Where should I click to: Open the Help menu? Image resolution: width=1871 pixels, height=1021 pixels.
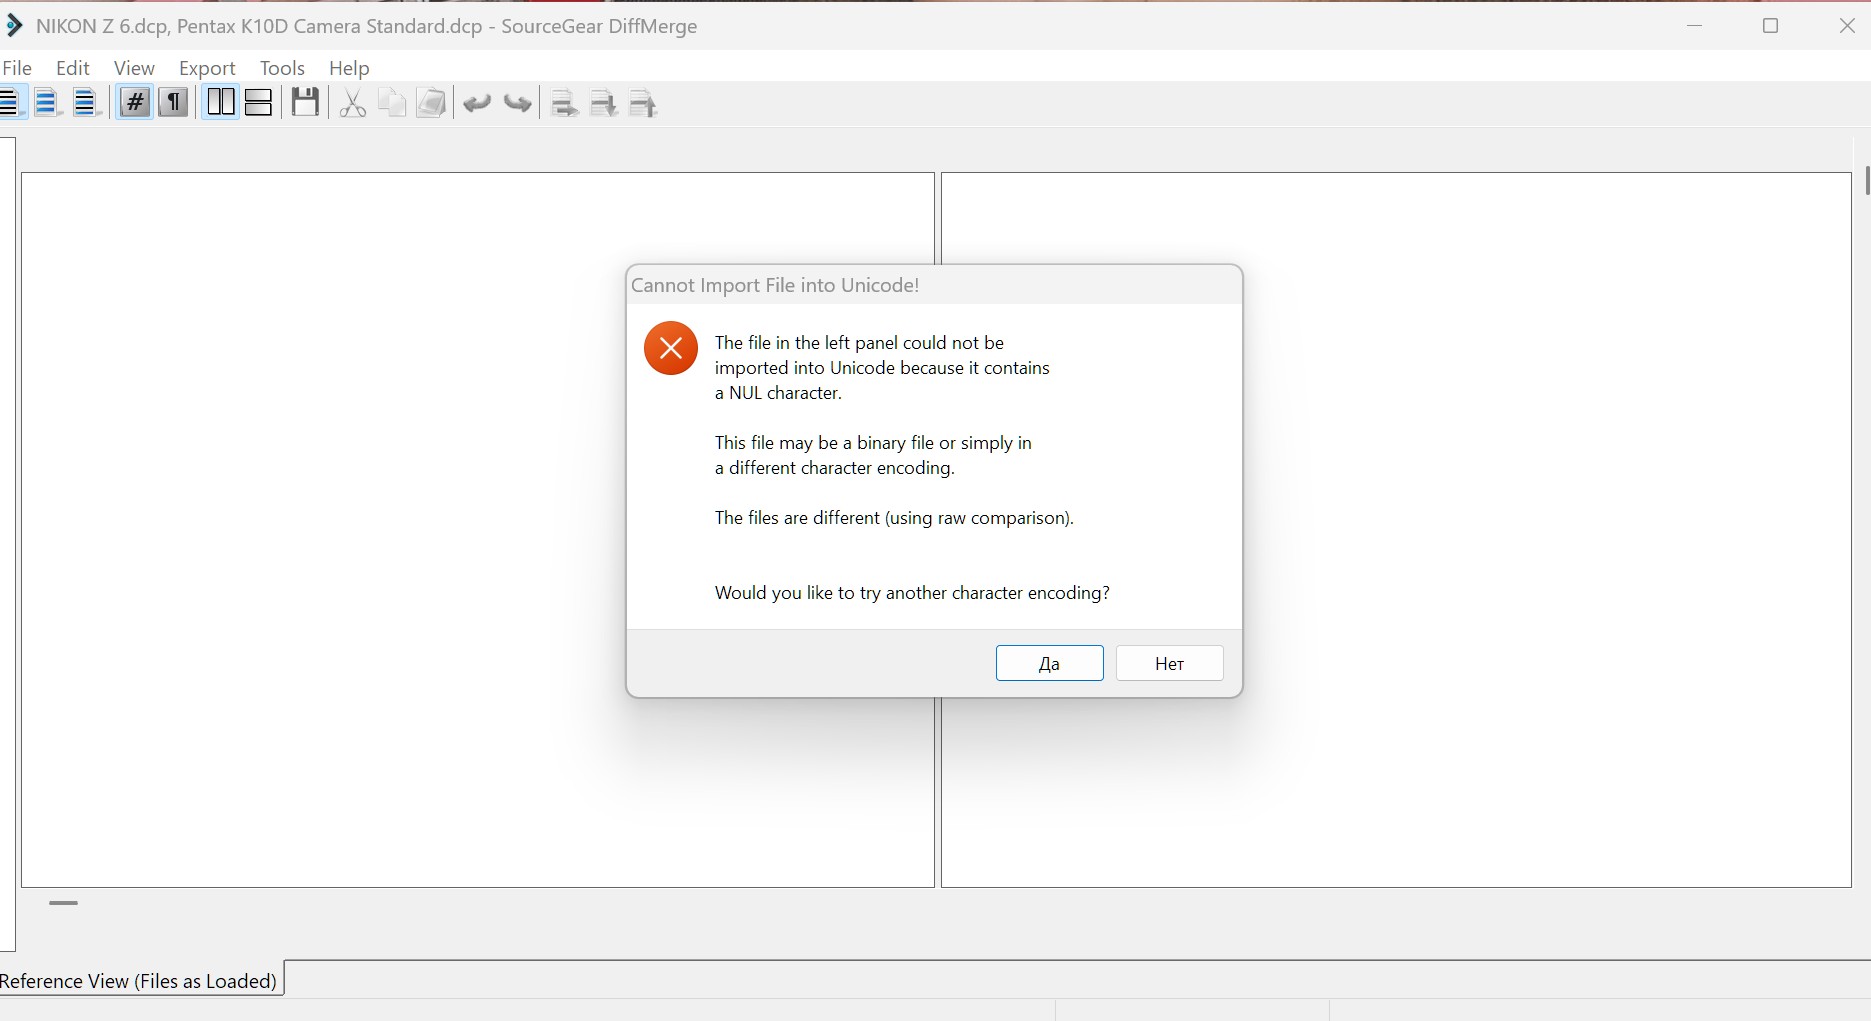tap(349, 68)
